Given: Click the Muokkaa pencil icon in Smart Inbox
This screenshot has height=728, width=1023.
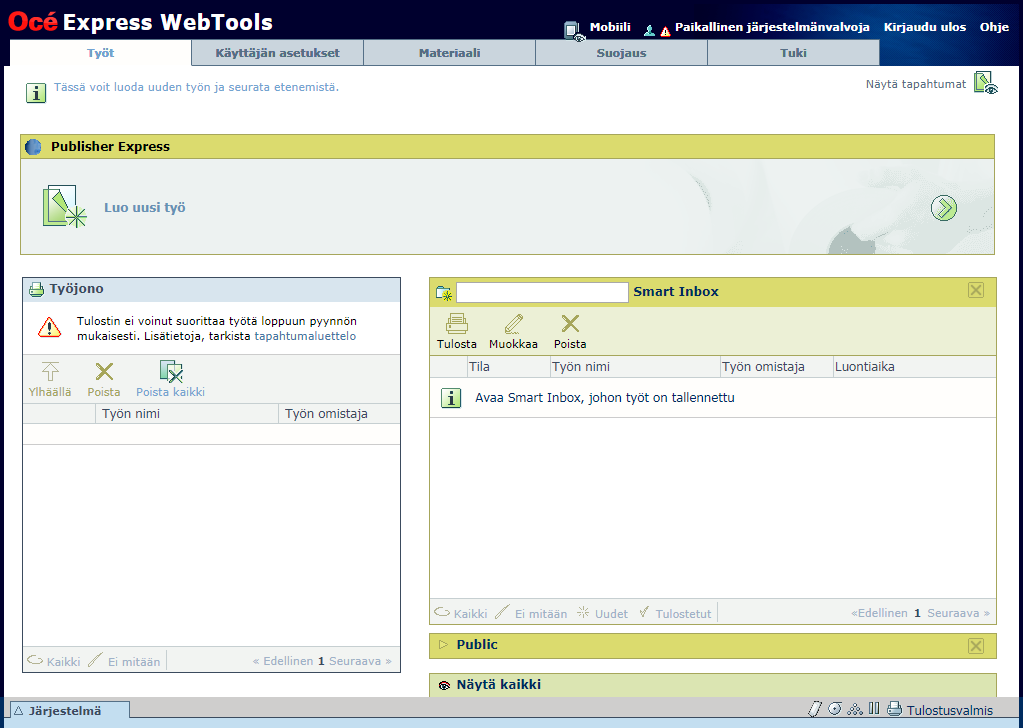Looking at the screenshot, I should 513,324.
